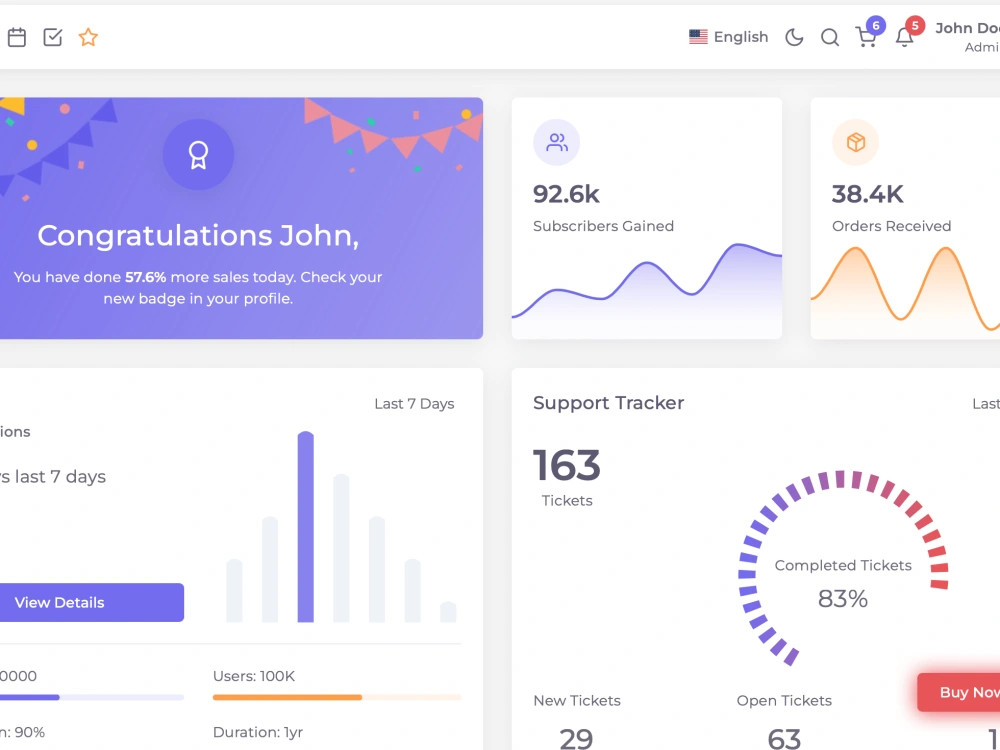Click the purple progress bar bottom left
The image size is (1000, 750).
[92, 698]
